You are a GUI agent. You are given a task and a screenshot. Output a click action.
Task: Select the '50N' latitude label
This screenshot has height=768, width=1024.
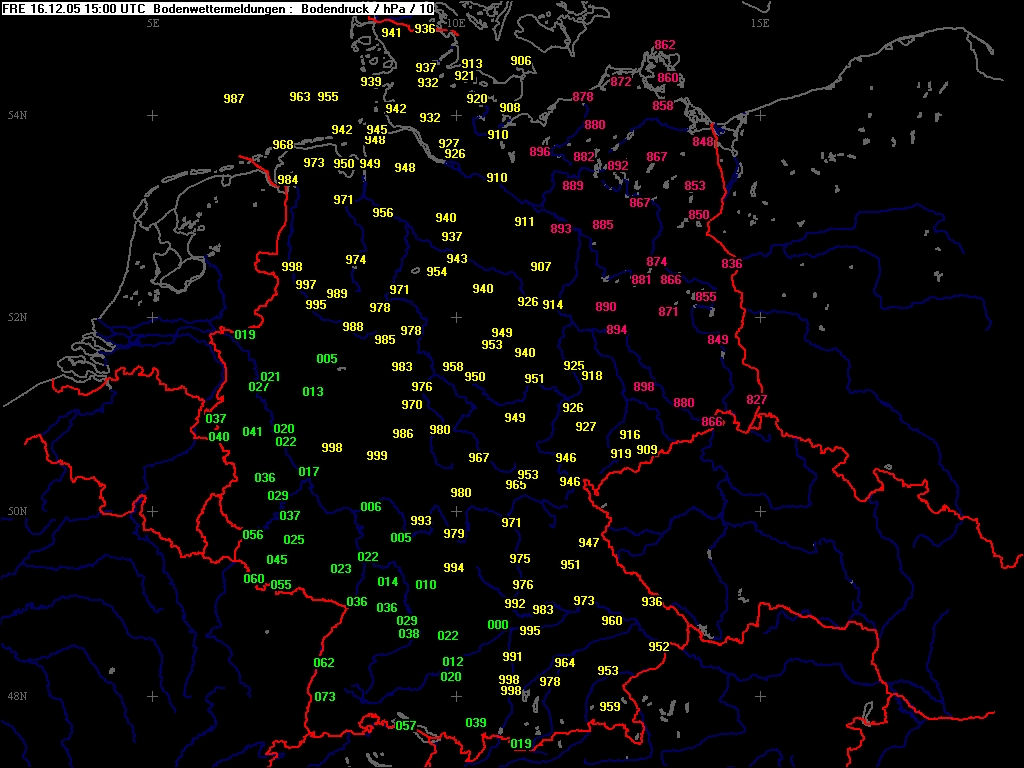click(18, 511)
